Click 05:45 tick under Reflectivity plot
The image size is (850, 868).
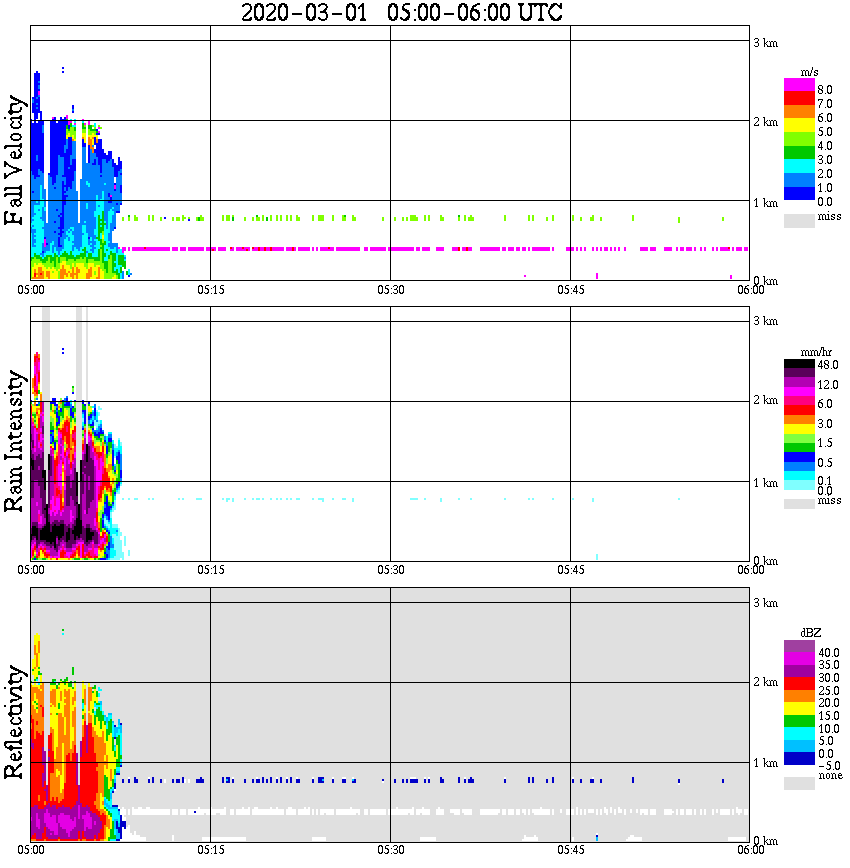tap(571, 850)
